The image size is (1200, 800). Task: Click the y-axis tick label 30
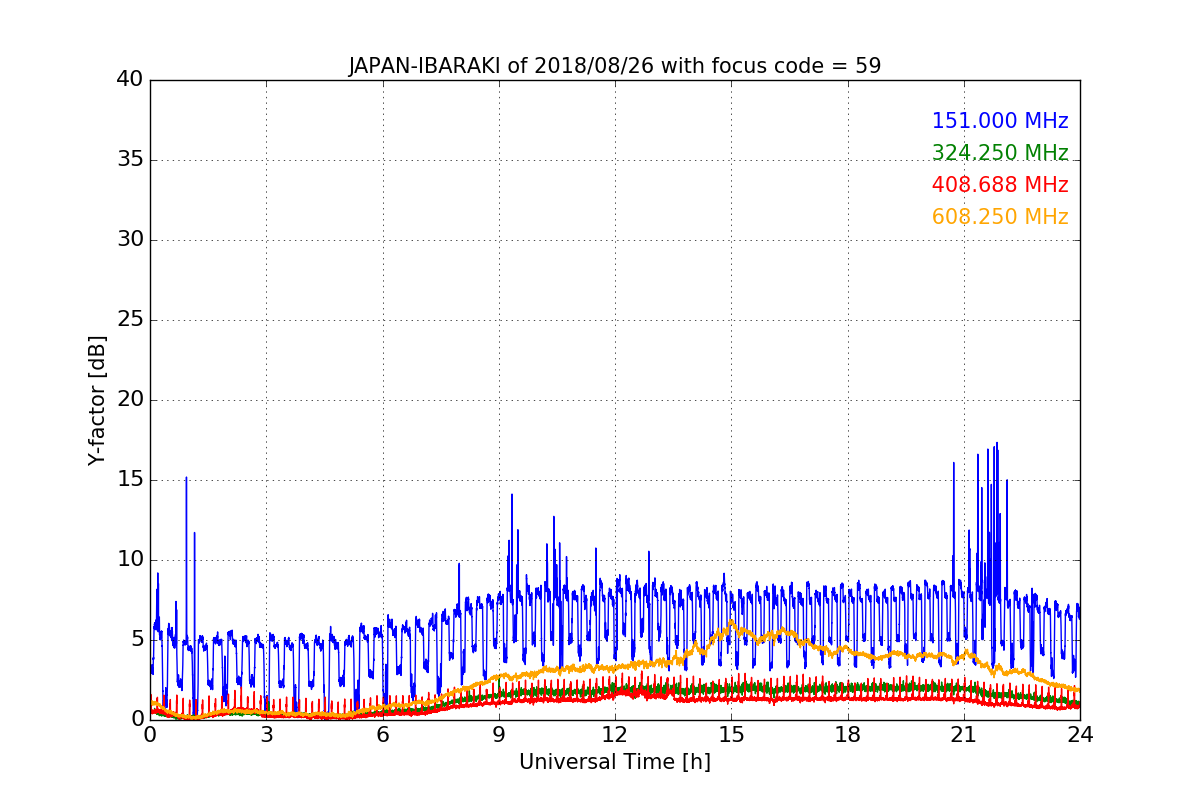[129, 240]
